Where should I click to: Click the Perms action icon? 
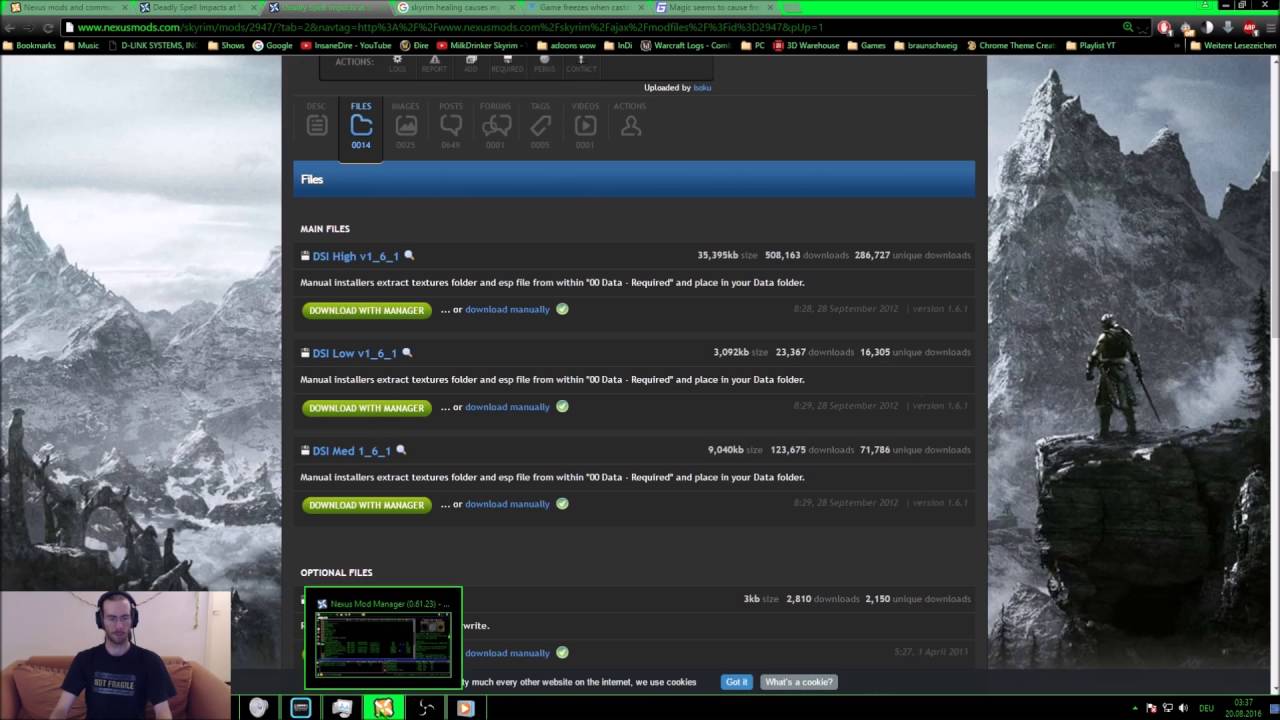pyautogui.click(x=544, y=64)
